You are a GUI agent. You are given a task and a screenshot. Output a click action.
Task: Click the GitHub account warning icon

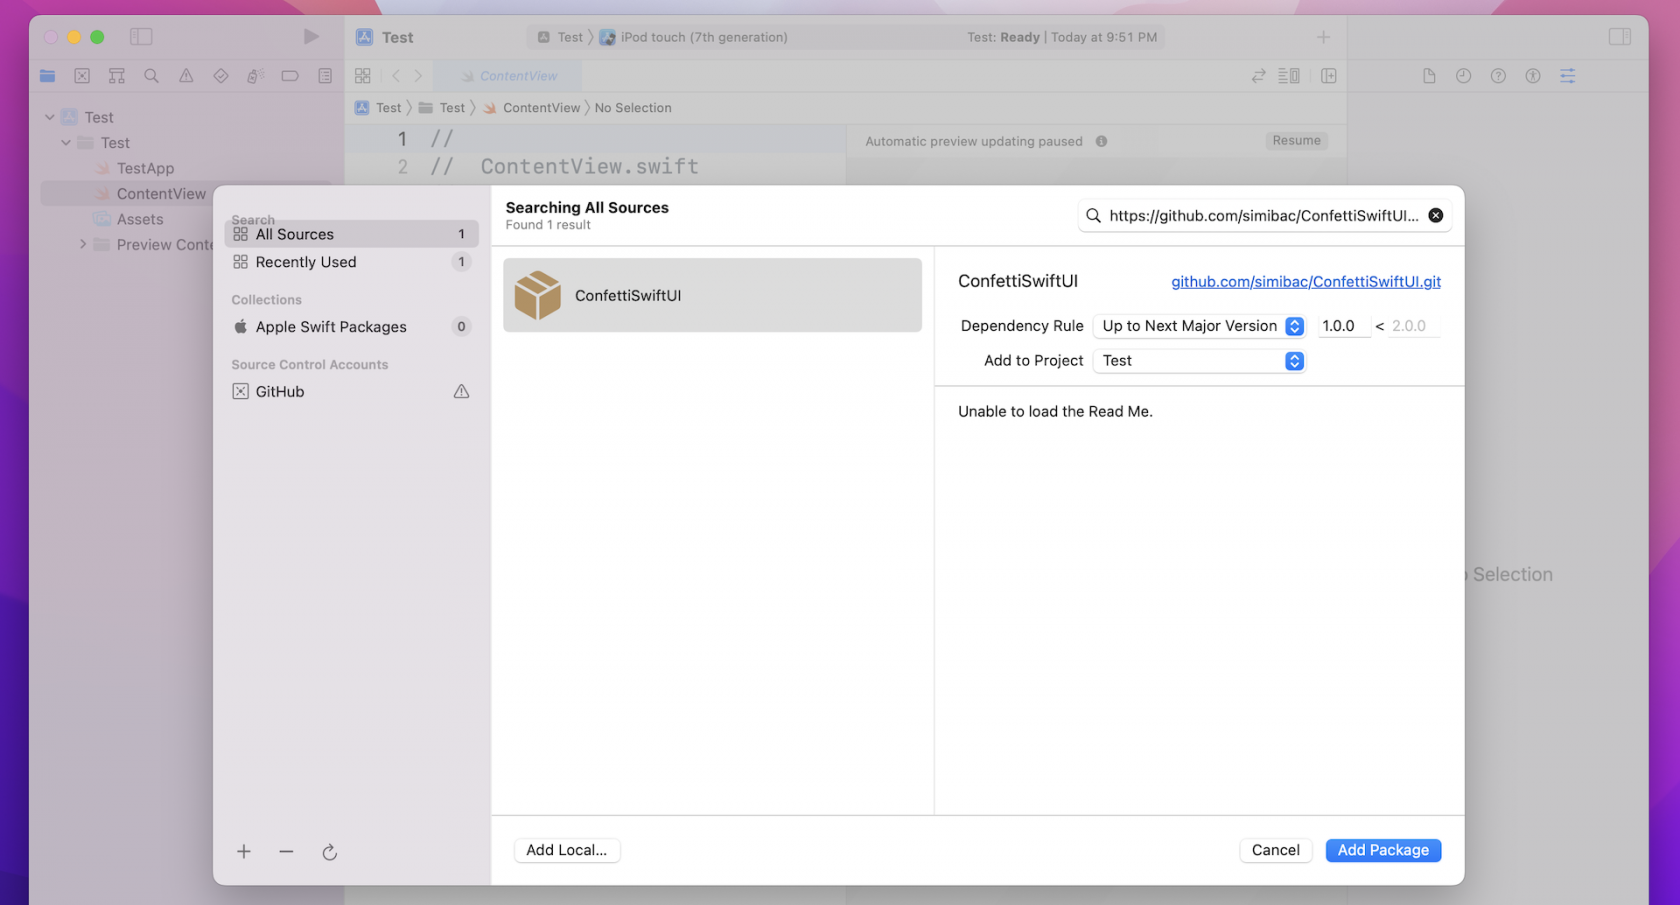(461, 392)
